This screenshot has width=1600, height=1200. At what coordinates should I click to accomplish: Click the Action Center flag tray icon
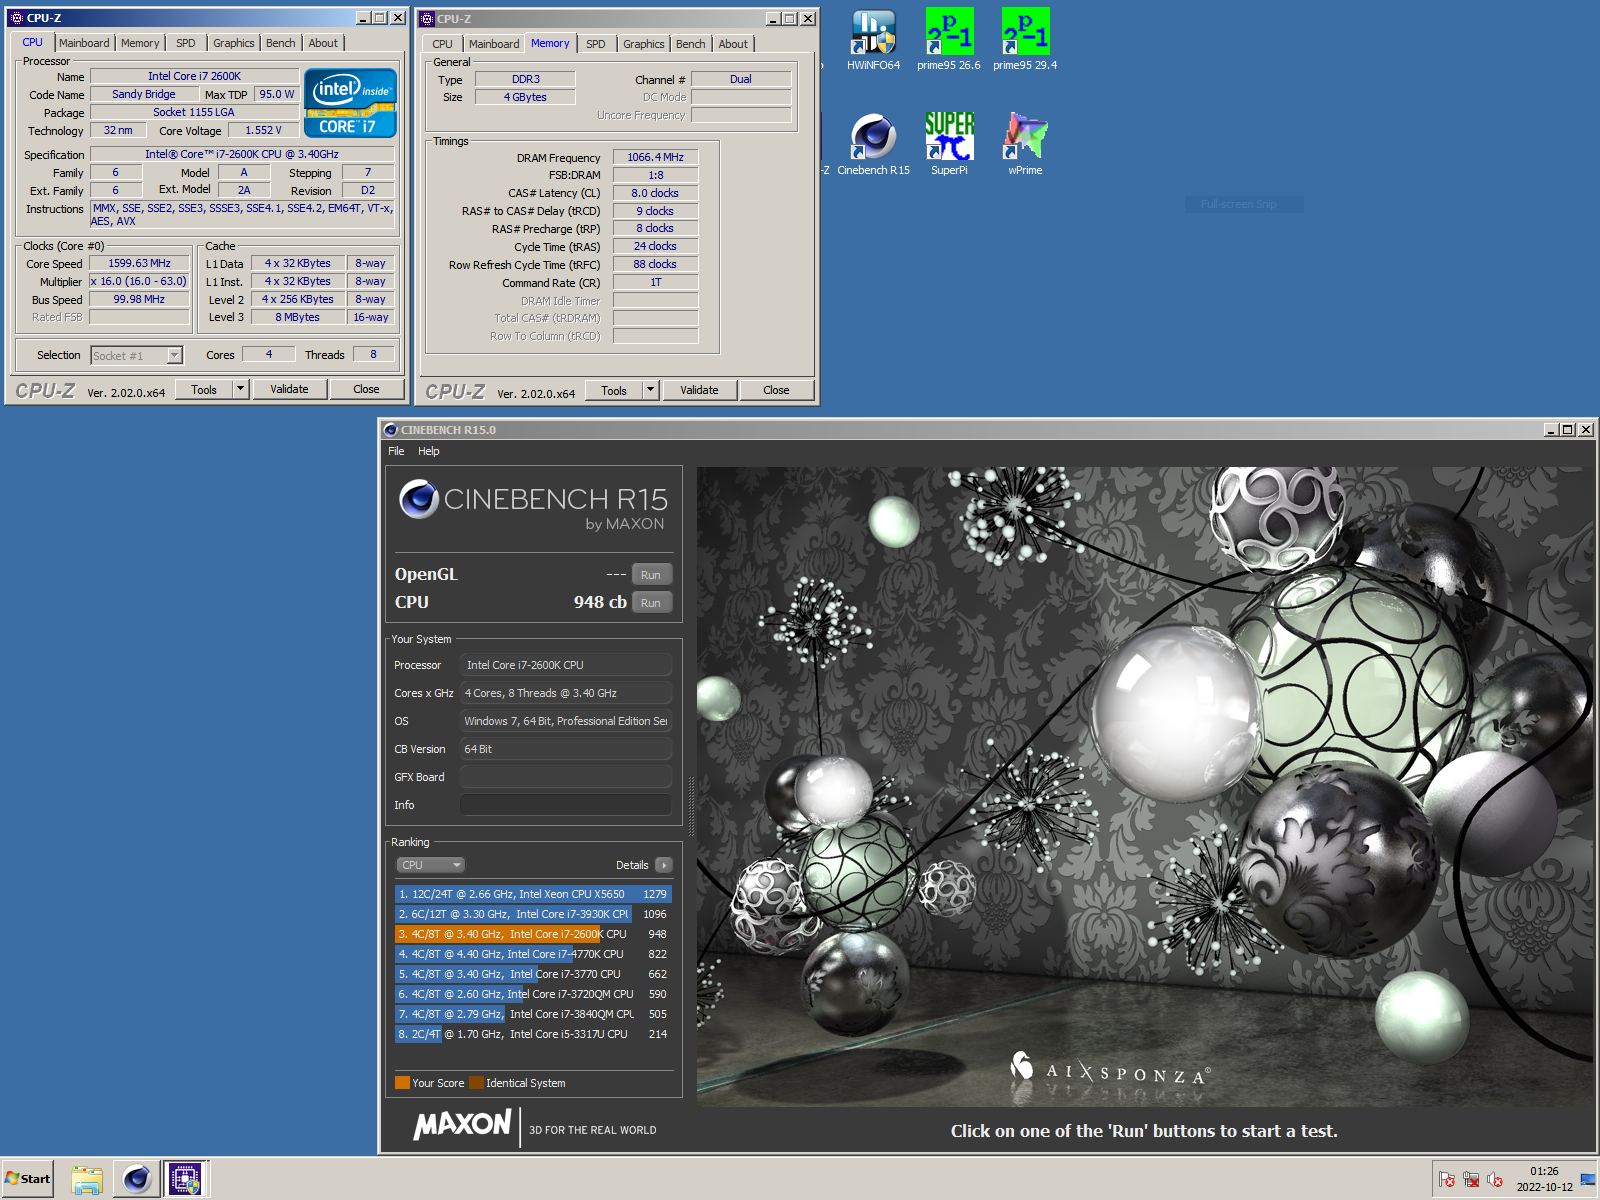click(1447, 1180)
